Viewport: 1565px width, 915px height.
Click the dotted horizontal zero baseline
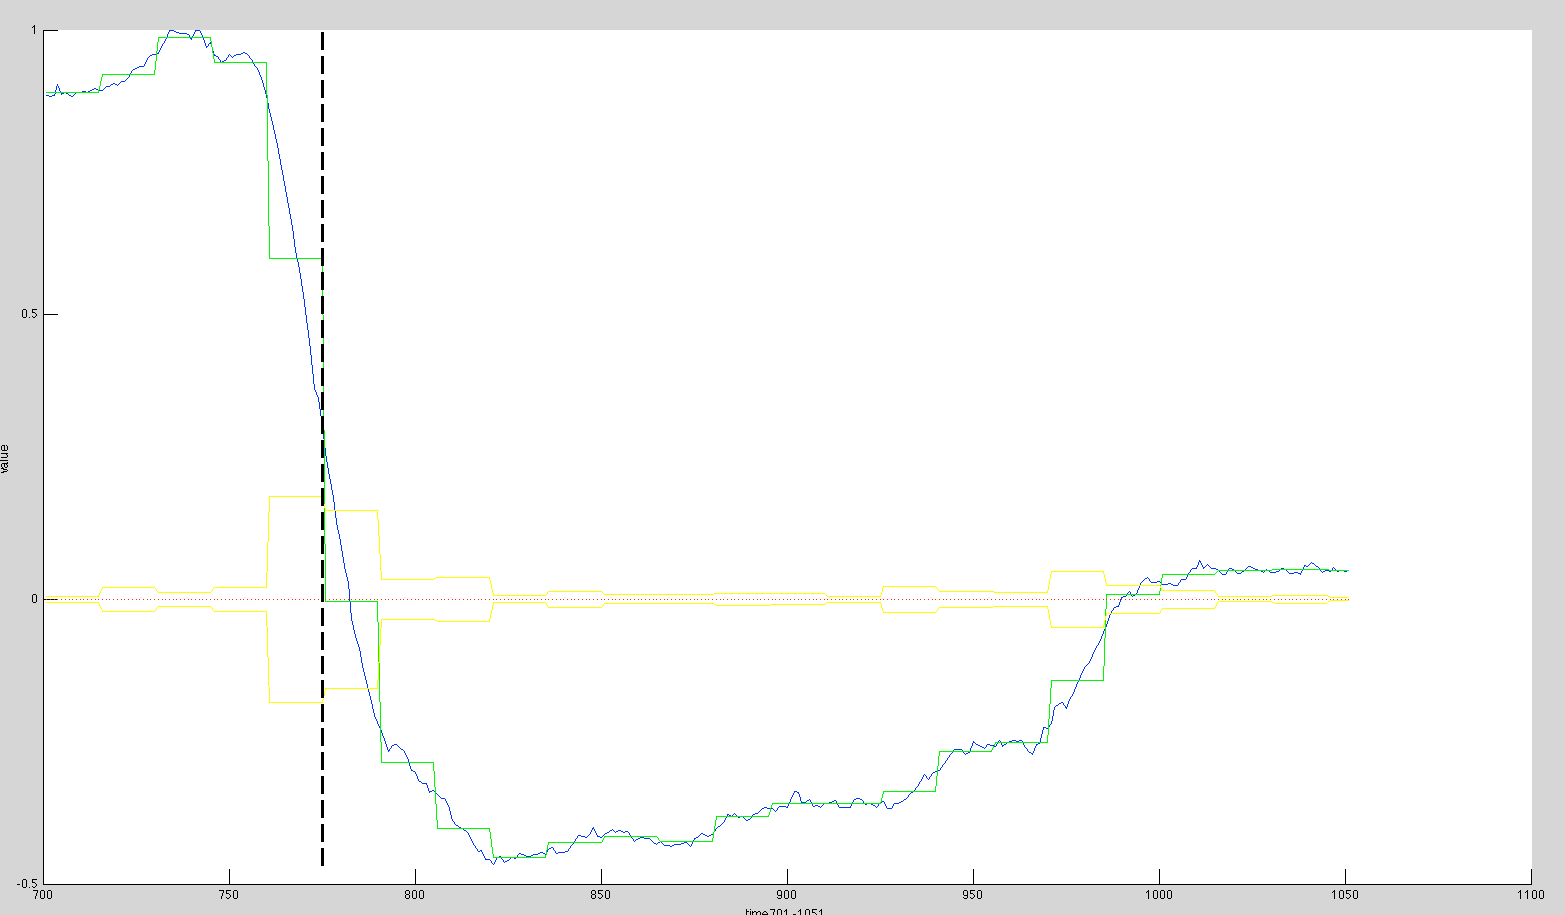click(x=700, y=599)
